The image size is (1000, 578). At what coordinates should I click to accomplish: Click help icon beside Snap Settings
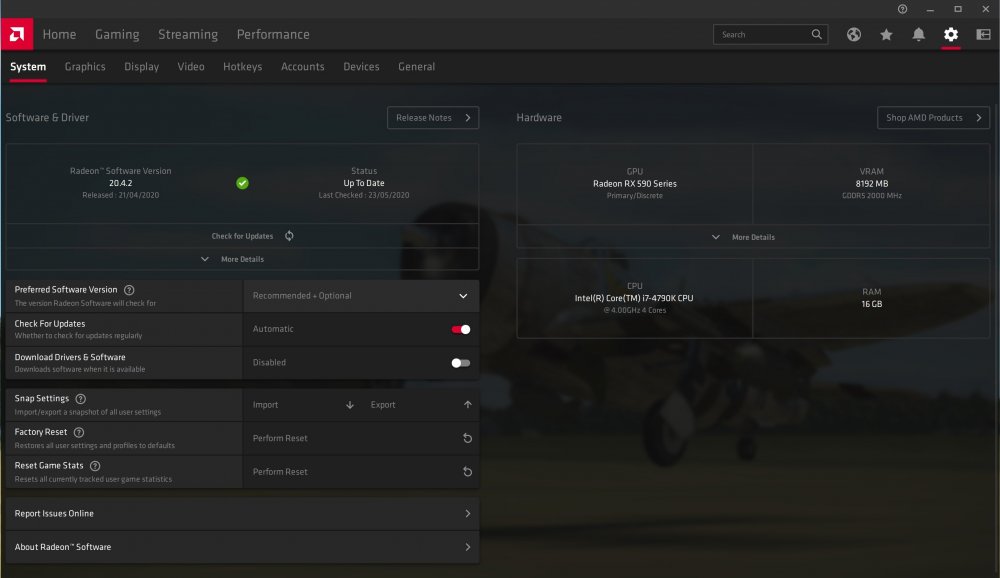80,399
